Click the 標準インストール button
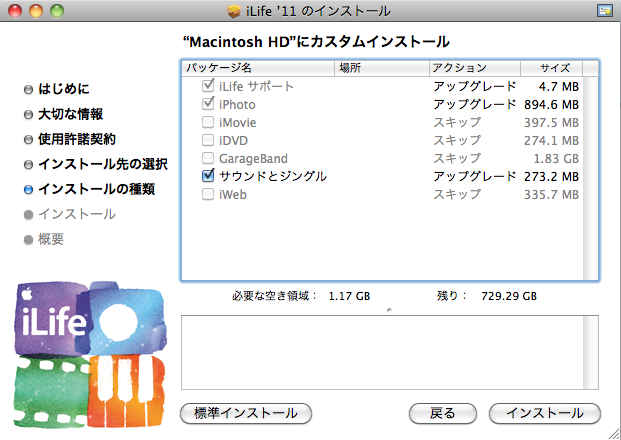Image resolution: width=621 pixels, height=440 pixels. (246, 413)
